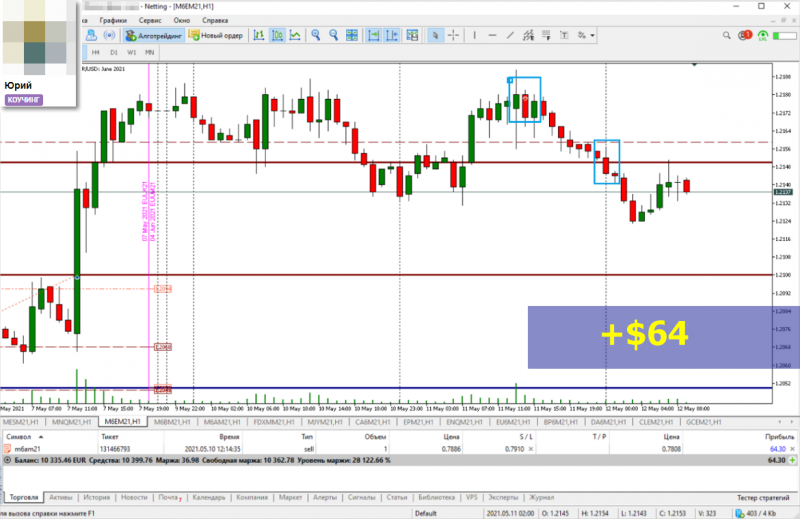Screen dimensions: 800x519
Task: Close the position via x next to 64.30
Action: [x=792, y=449]
